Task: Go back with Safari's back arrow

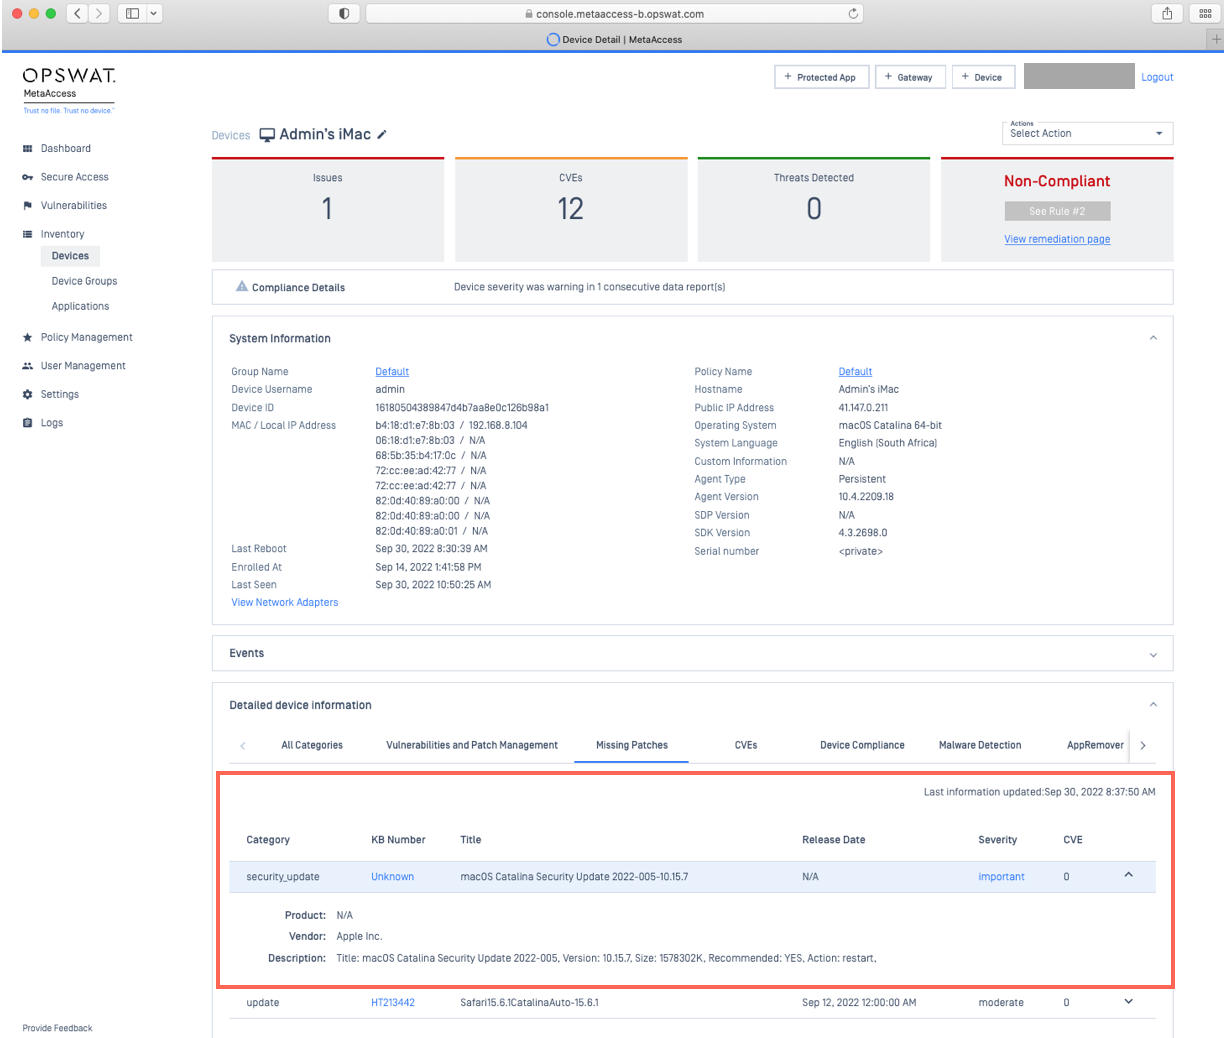Action: pos(77,14)
